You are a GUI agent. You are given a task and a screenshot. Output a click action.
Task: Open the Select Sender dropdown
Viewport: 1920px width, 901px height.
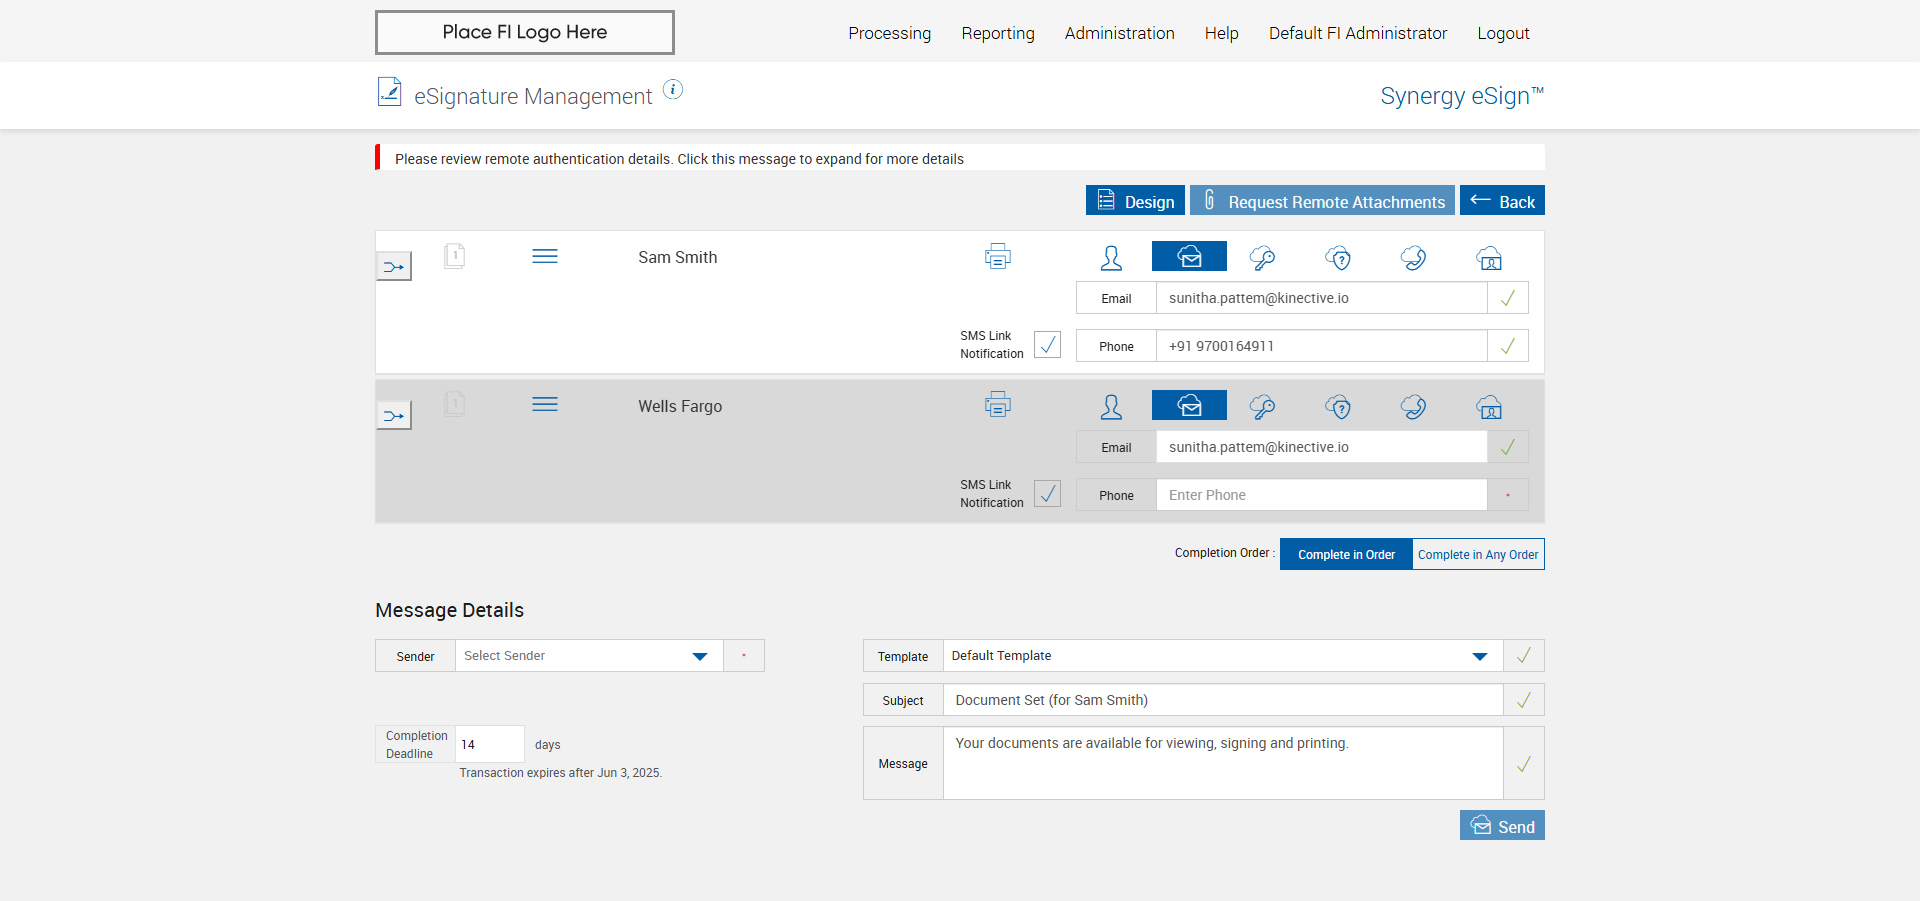[589, 656]
